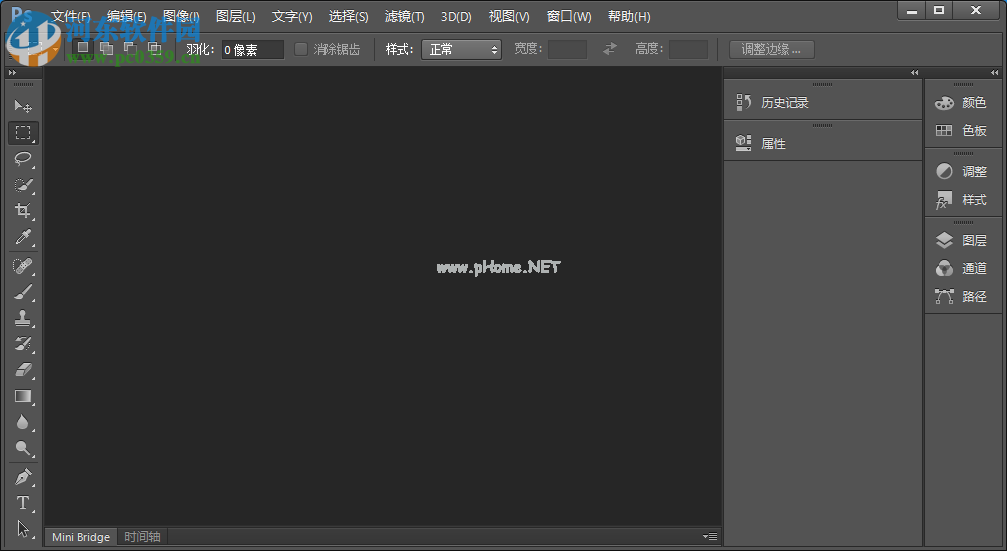Collapse the right icon panel arrows
The height and width of the screenshot is (551, 1007).
point(995,73)
